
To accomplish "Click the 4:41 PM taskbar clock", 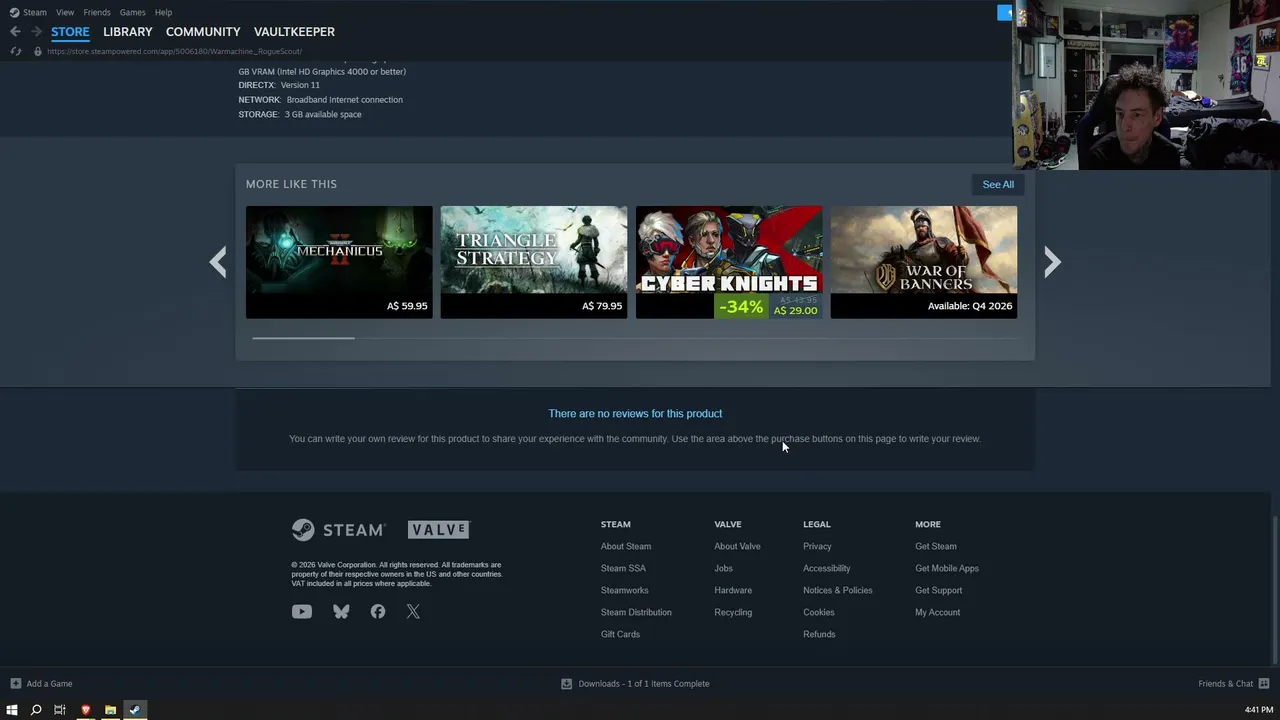I will [1259, 710].
